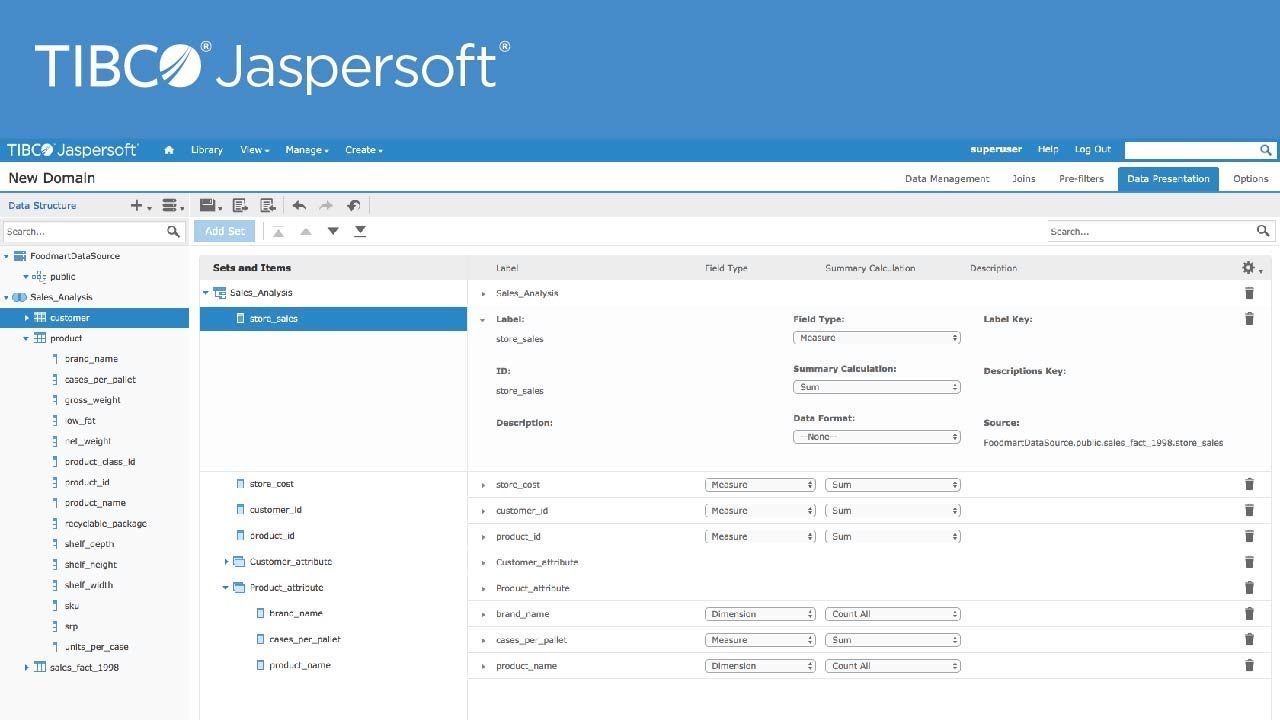Viewport: 1280px width, 720px height.
Task: Delete customer_id row using trash icon
Action: click(1249, 510)
